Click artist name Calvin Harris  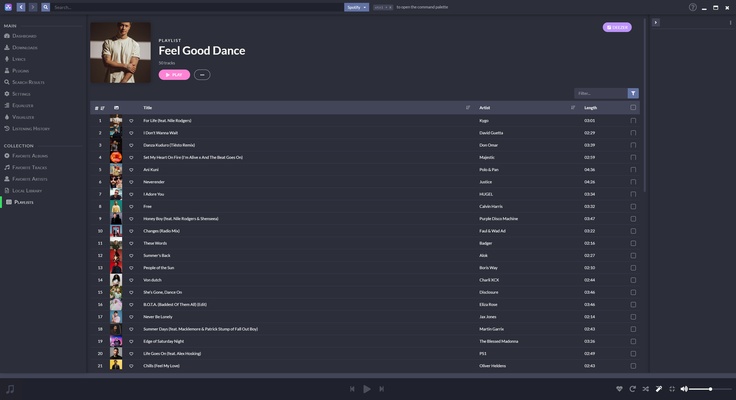[x=491, y=207]
